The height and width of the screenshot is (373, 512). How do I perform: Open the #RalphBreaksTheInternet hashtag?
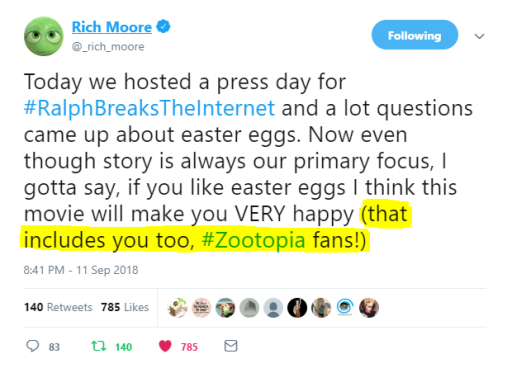149,108
